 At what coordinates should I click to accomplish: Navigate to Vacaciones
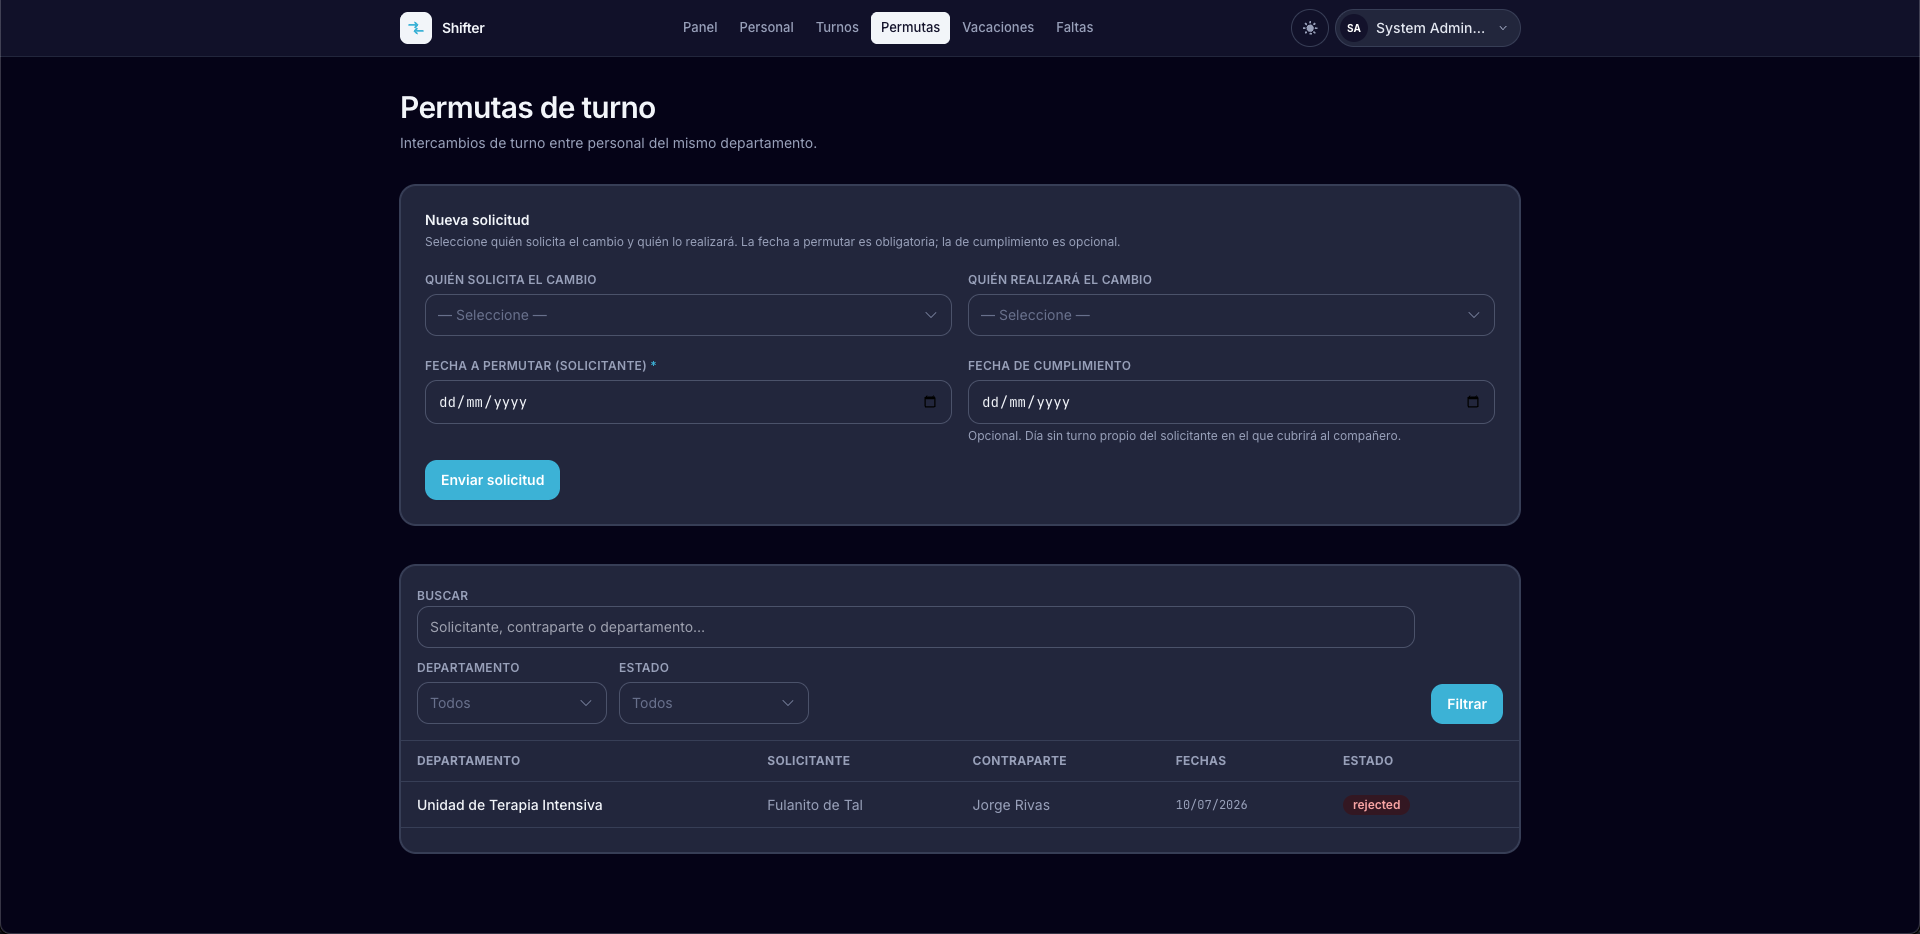(998, 28)
